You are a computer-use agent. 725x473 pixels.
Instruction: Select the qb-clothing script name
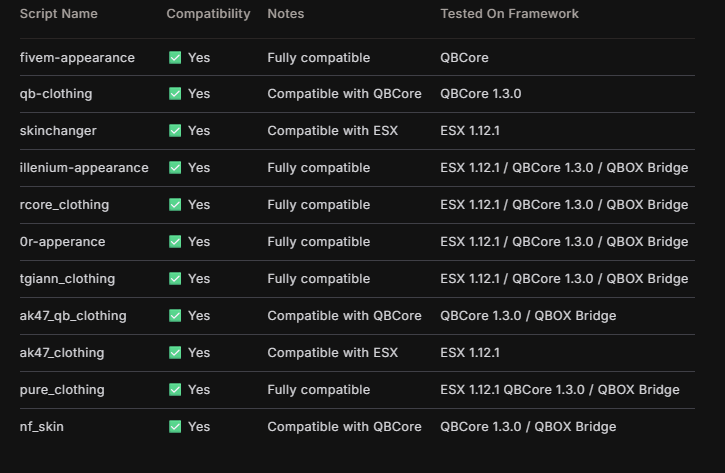click(x=56, y=94)
